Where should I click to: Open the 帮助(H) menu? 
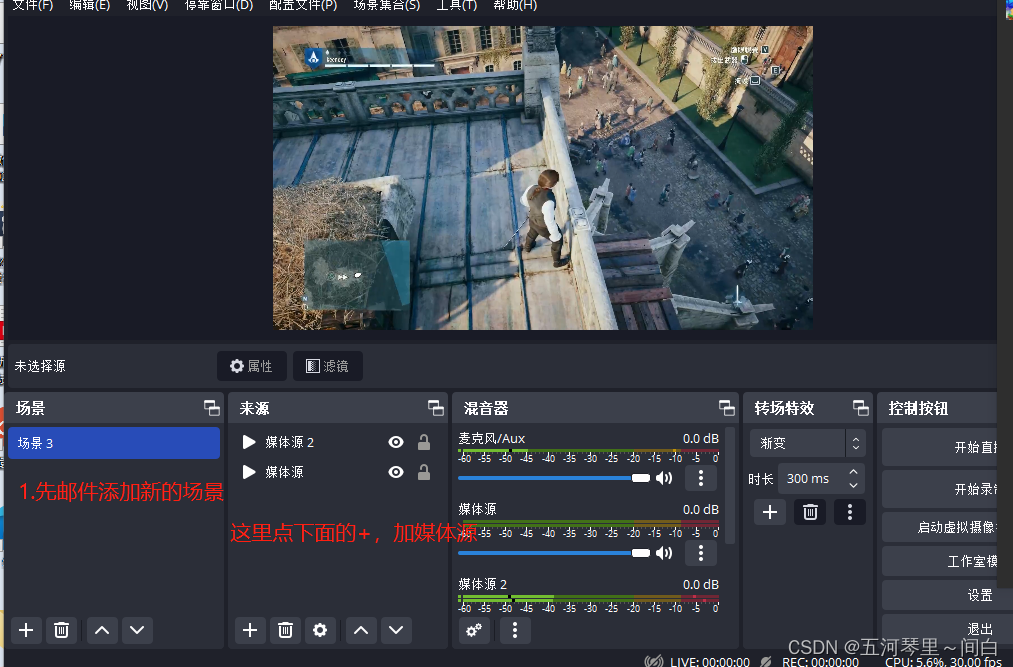[x=515, y=5]
